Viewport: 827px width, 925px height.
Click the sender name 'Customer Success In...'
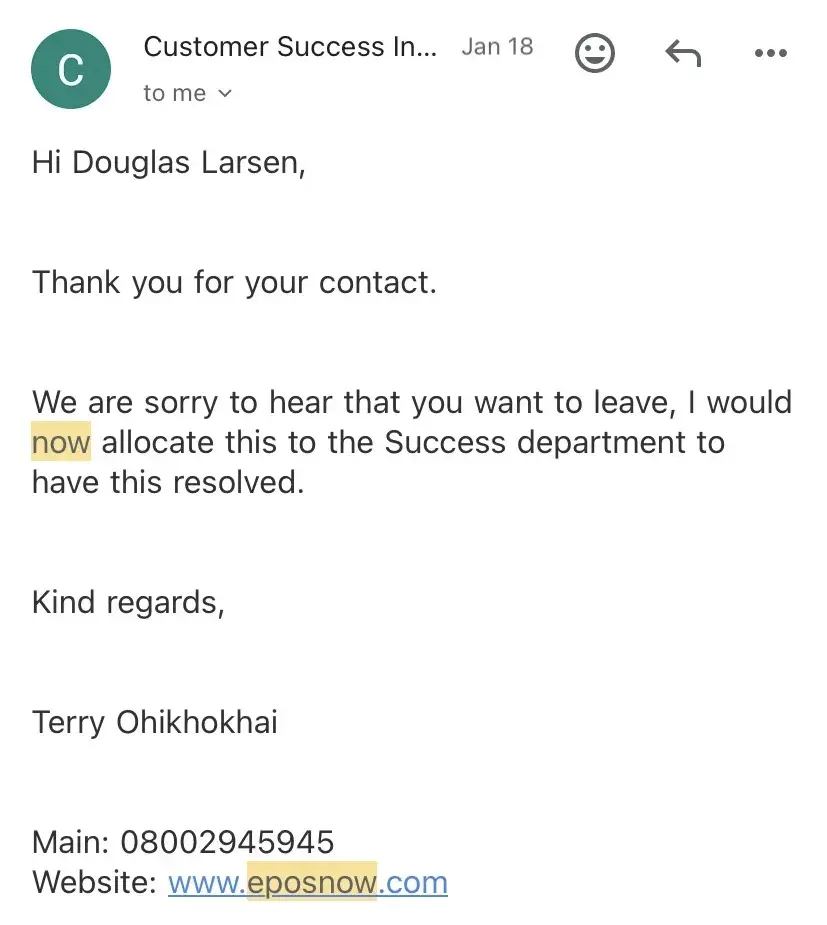pyautogui.click(x=290, y=47)
